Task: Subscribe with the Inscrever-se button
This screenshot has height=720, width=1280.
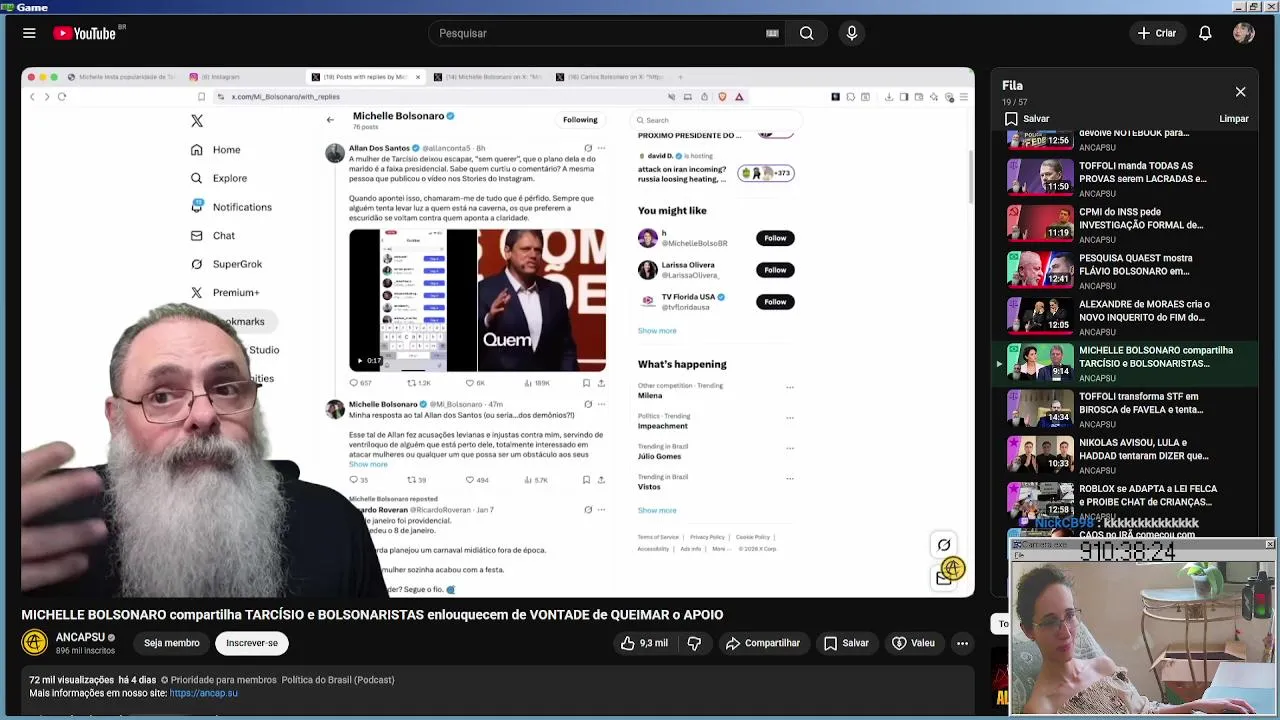Action: (x=252, y=643)
